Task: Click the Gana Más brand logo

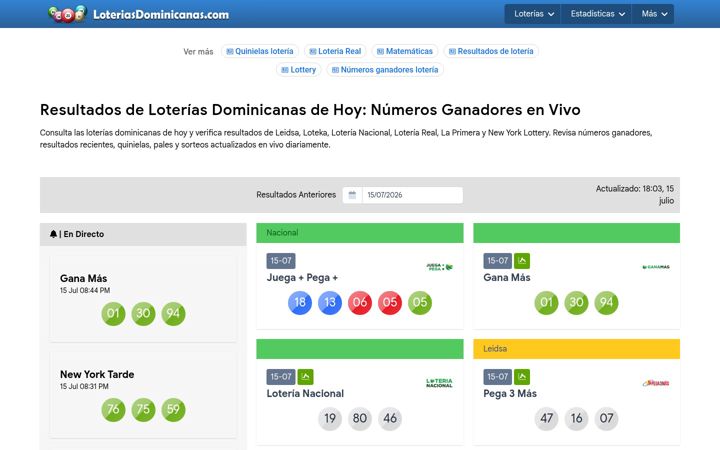Action: [656, 267]
